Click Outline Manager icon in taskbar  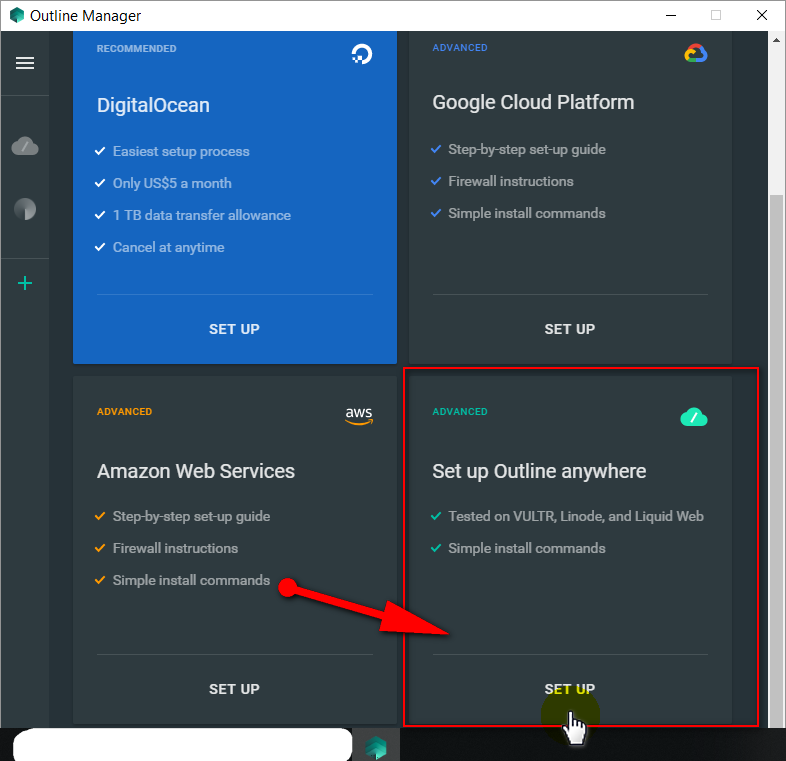point(376,746)
